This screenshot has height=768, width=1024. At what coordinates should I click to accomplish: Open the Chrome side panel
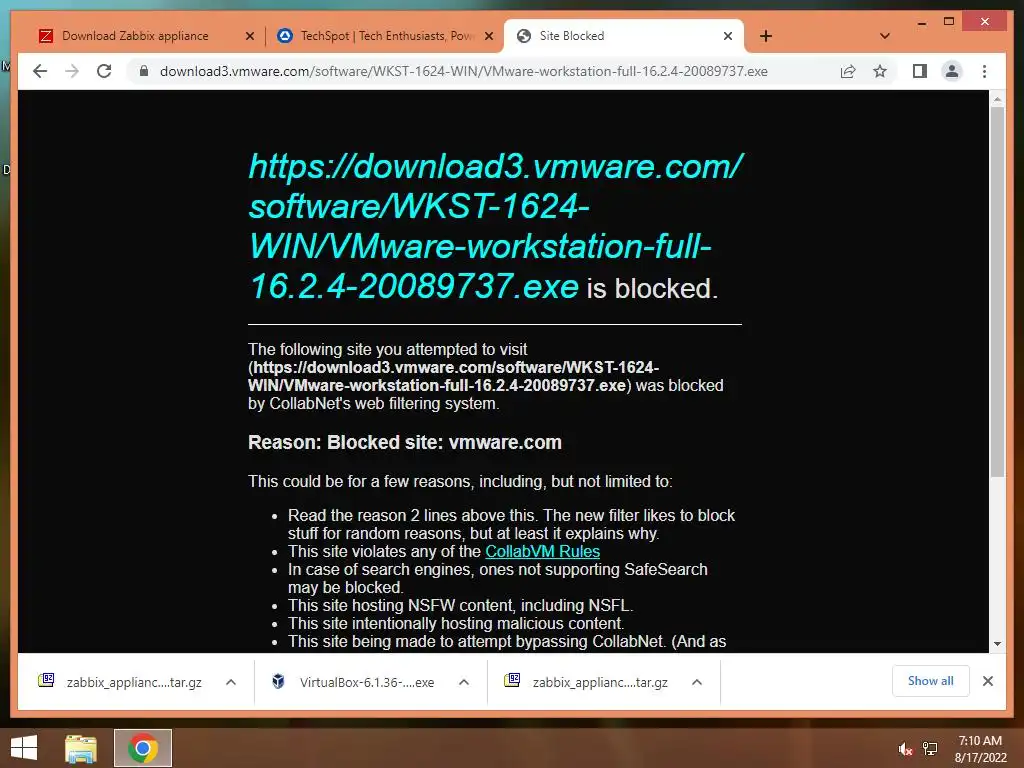coord(920,71)
